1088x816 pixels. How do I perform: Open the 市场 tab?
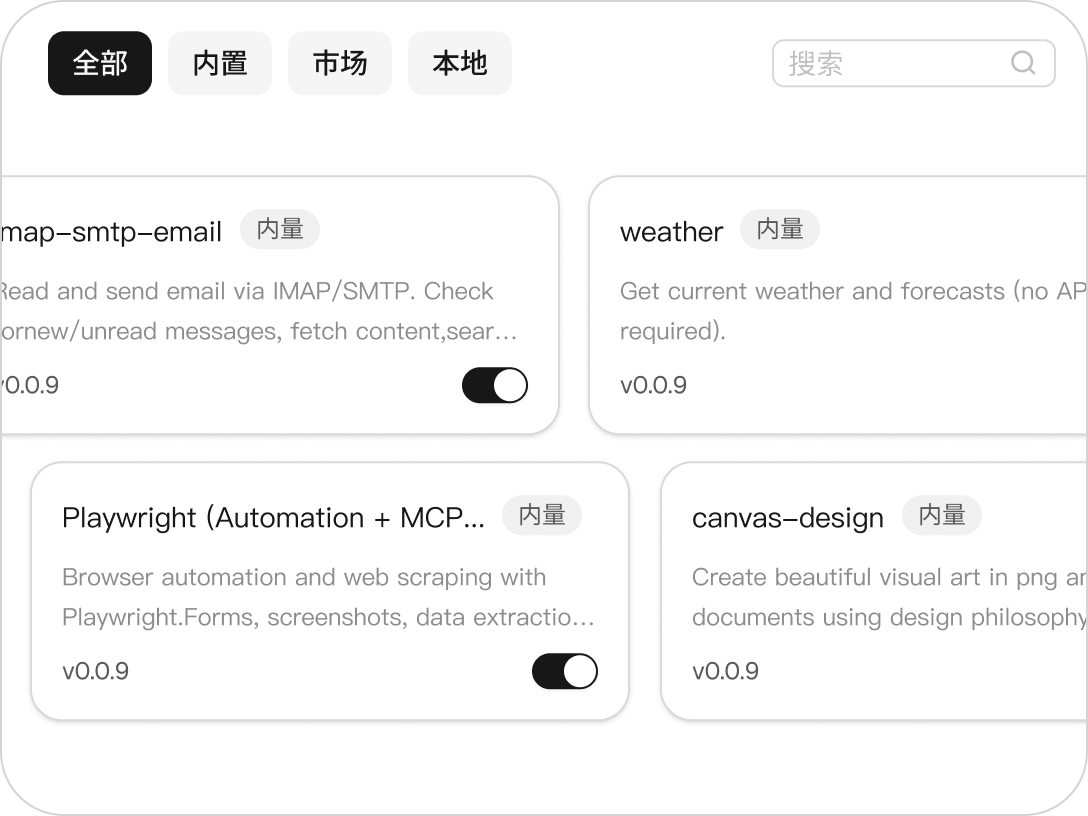[340, 63]
